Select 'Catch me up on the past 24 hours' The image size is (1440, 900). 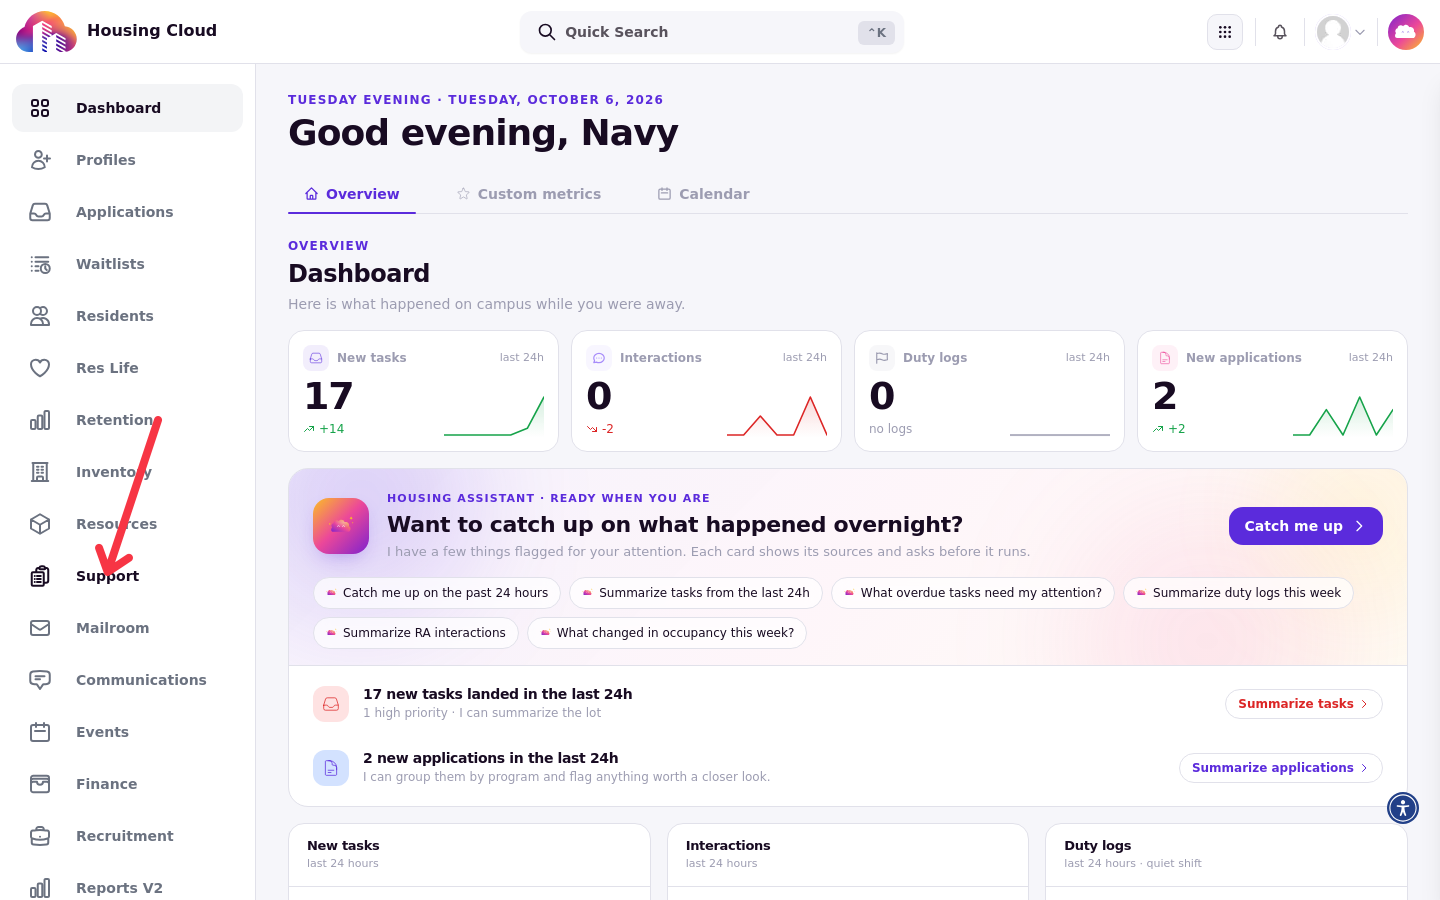(437, 593)
